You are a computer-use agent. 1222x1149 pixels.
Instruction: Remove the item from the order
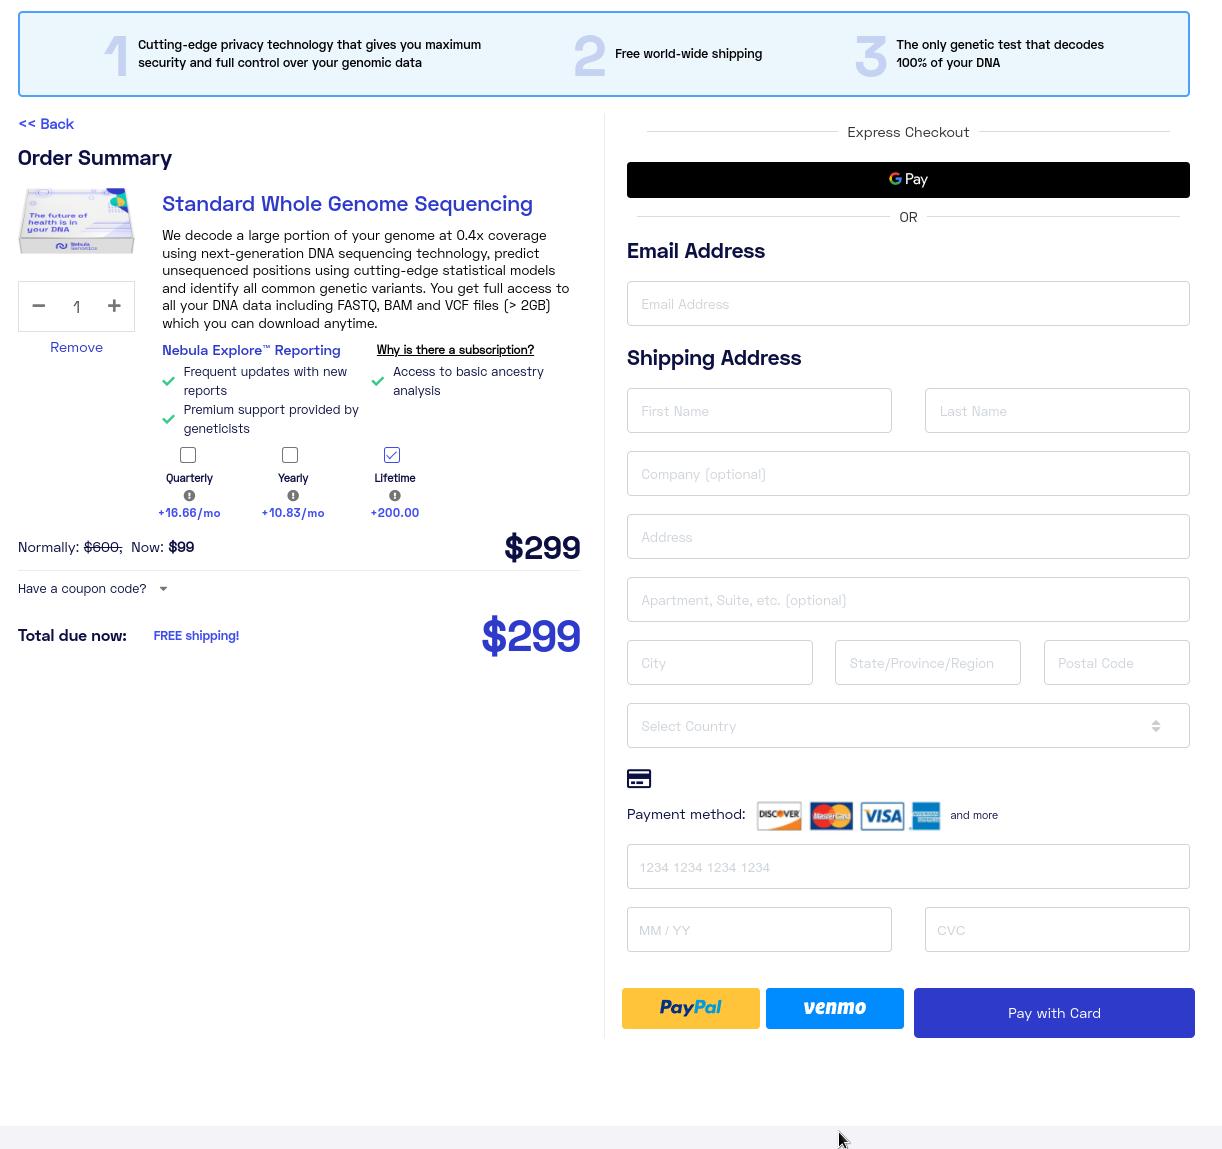pos(76,347)
